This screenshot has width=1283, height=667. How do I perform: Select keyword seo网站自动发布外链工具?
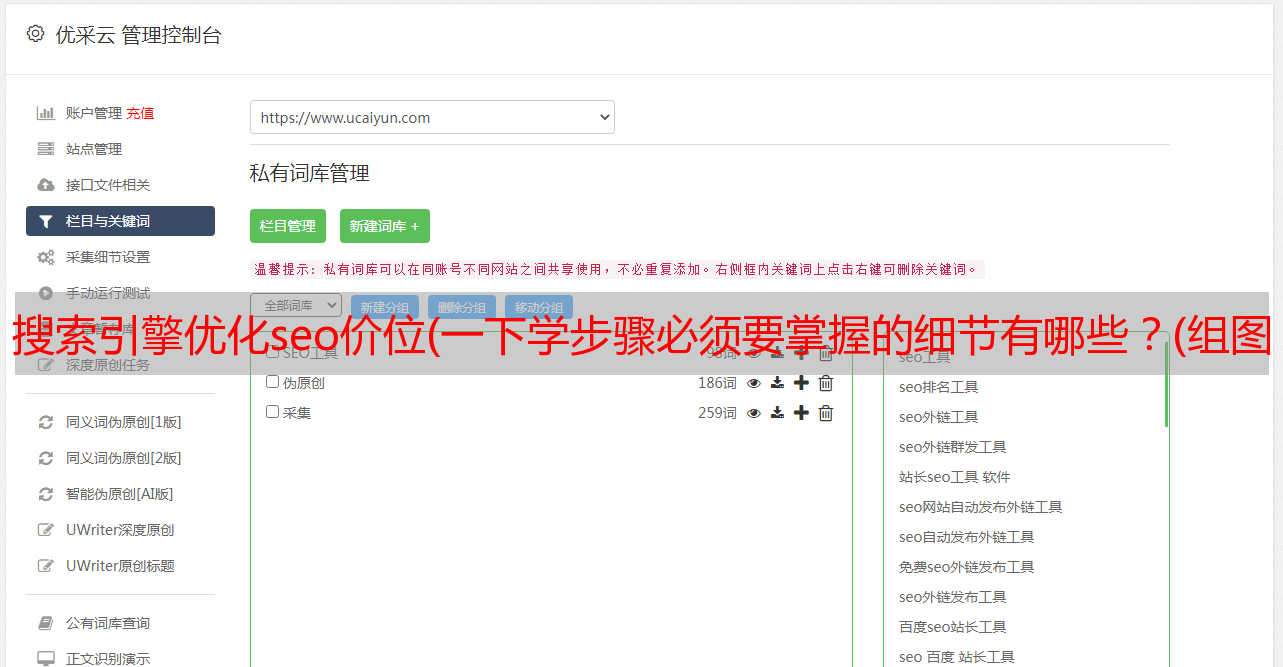coord(980,507)
